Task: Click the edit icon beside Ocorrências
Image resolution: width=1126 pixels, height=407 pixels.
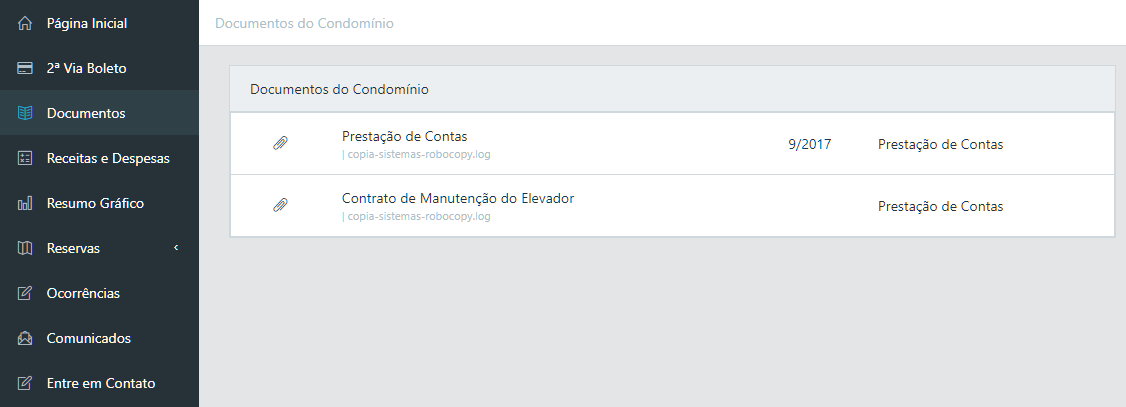Action: (25, 293)
